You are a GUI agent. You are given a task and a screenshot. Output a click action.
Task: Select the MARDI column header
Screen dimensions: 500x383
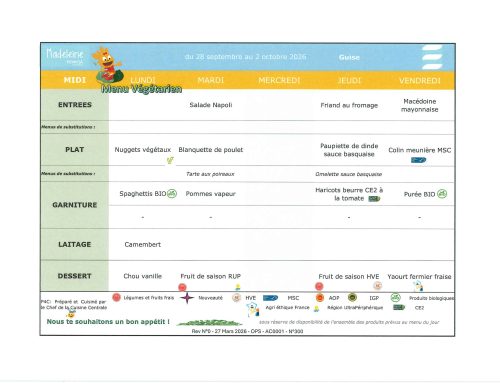211,80
